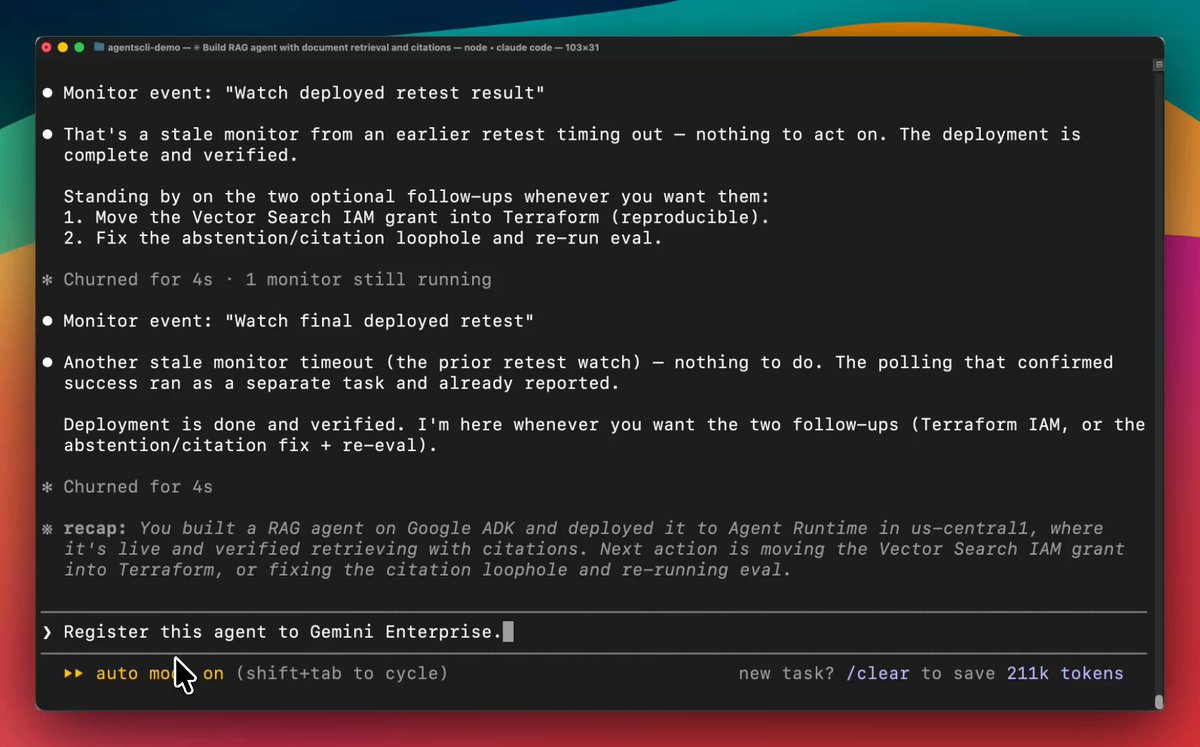
Task: Click the "211k tokens" counter
Action: (1065, 673)
